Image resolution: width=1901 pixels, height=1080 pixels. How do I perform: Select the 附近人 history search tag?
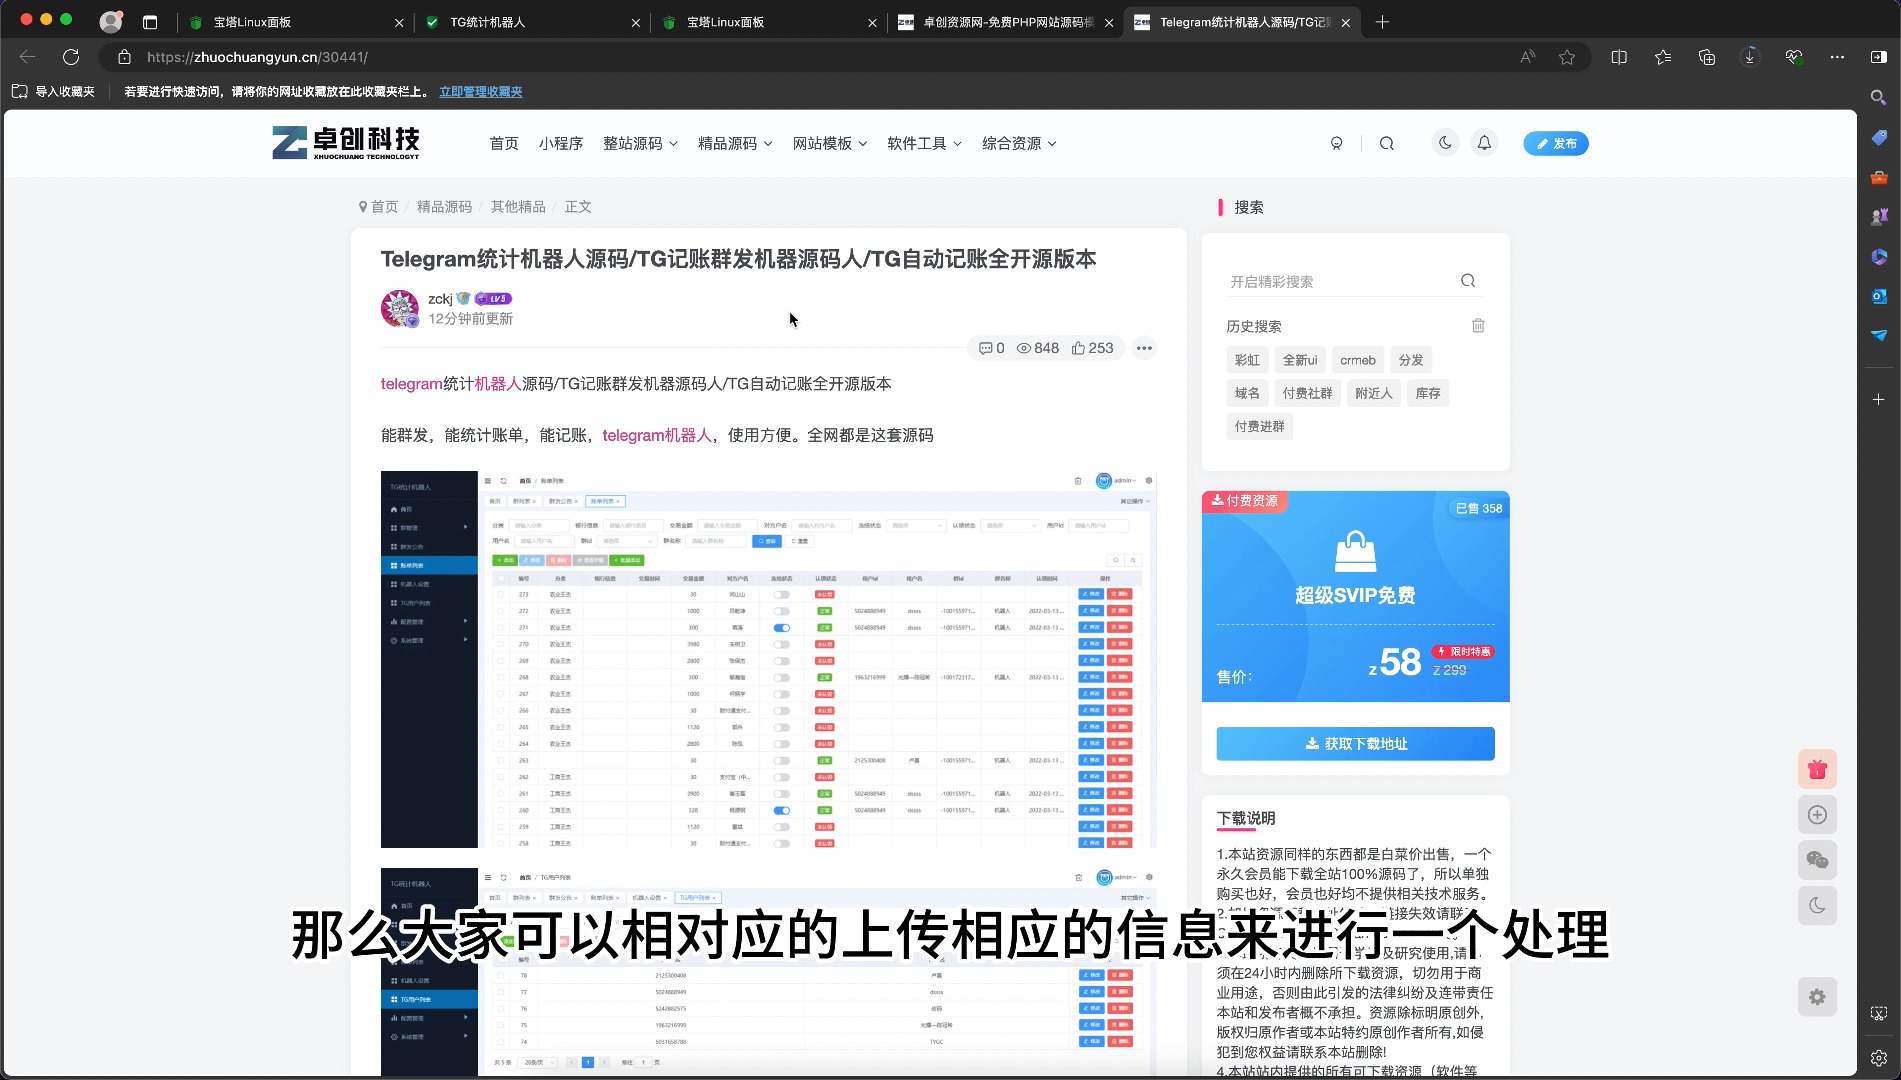(1373, 393)
